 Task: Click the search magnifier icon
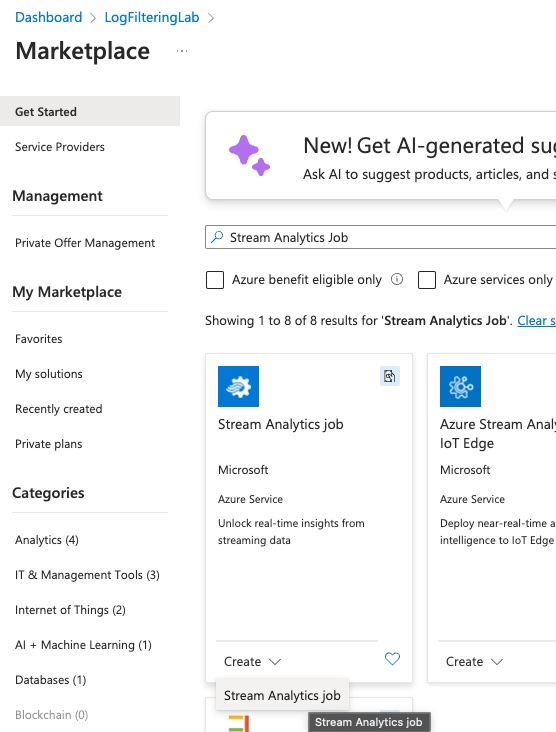click(x=217, y=237)
